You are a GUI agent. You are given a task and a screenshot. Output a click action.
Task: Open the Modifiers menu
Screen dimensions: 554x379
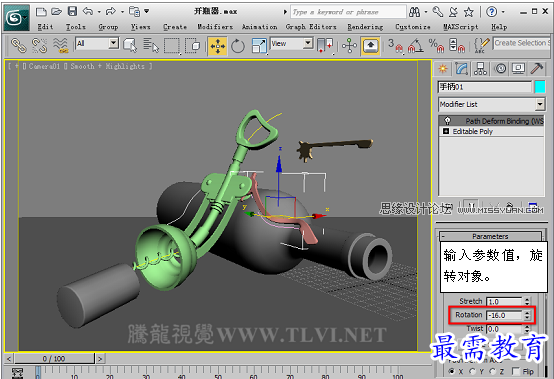pyautogui.click(x=215, y=27)
